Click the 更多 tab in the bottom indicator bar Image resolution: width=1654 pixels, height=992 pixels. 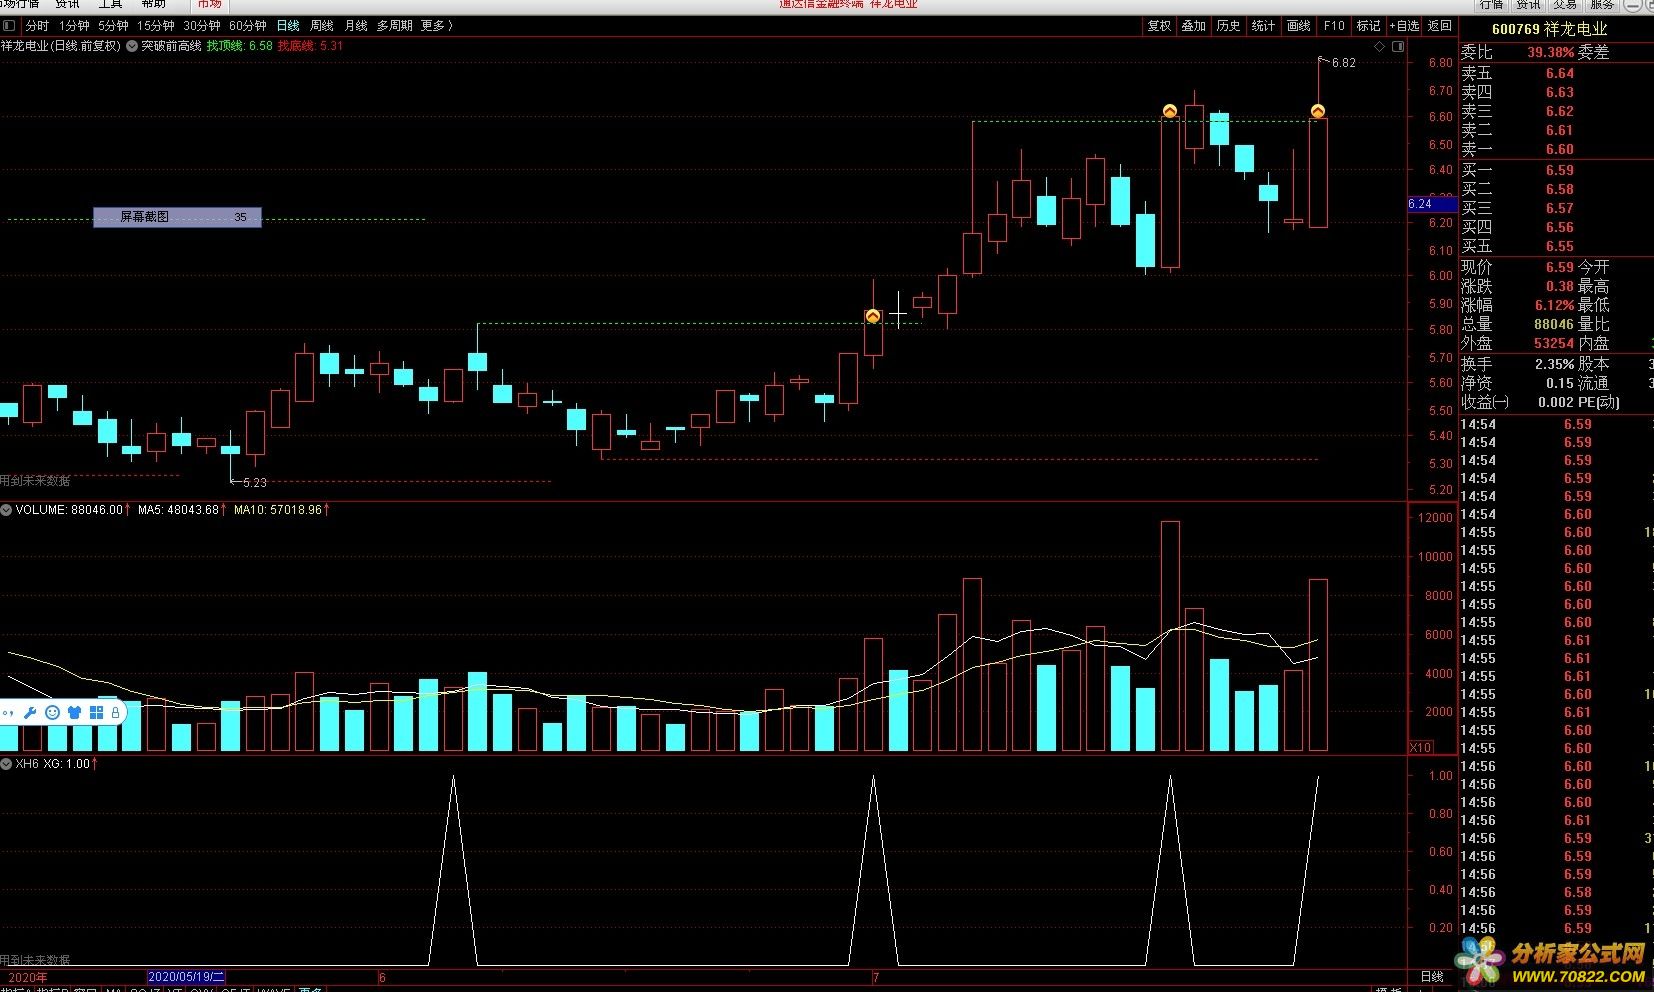coord(311,989)
